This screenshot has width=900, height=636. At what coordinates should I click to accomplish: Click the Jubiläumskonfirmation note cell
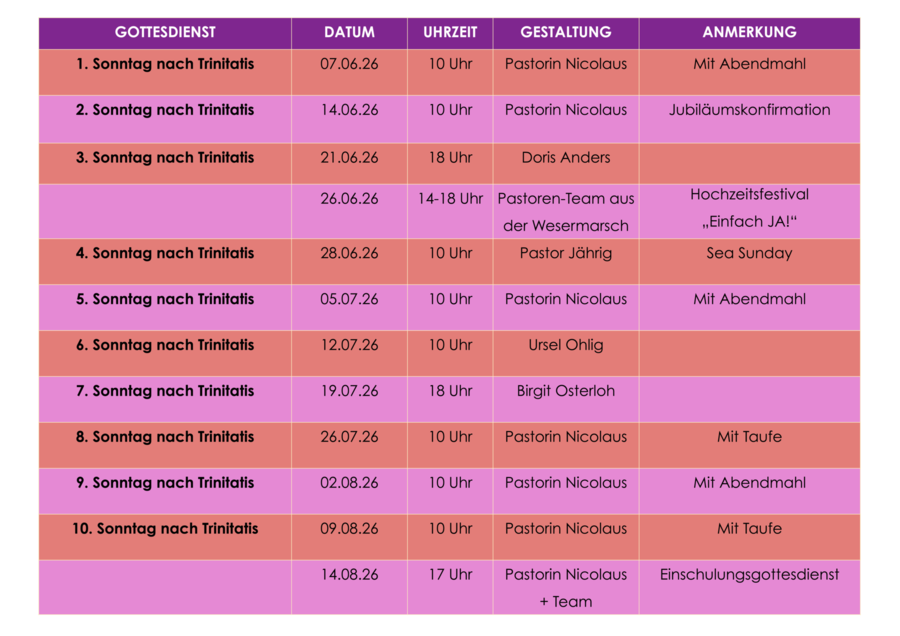click(x=750, y=119)
